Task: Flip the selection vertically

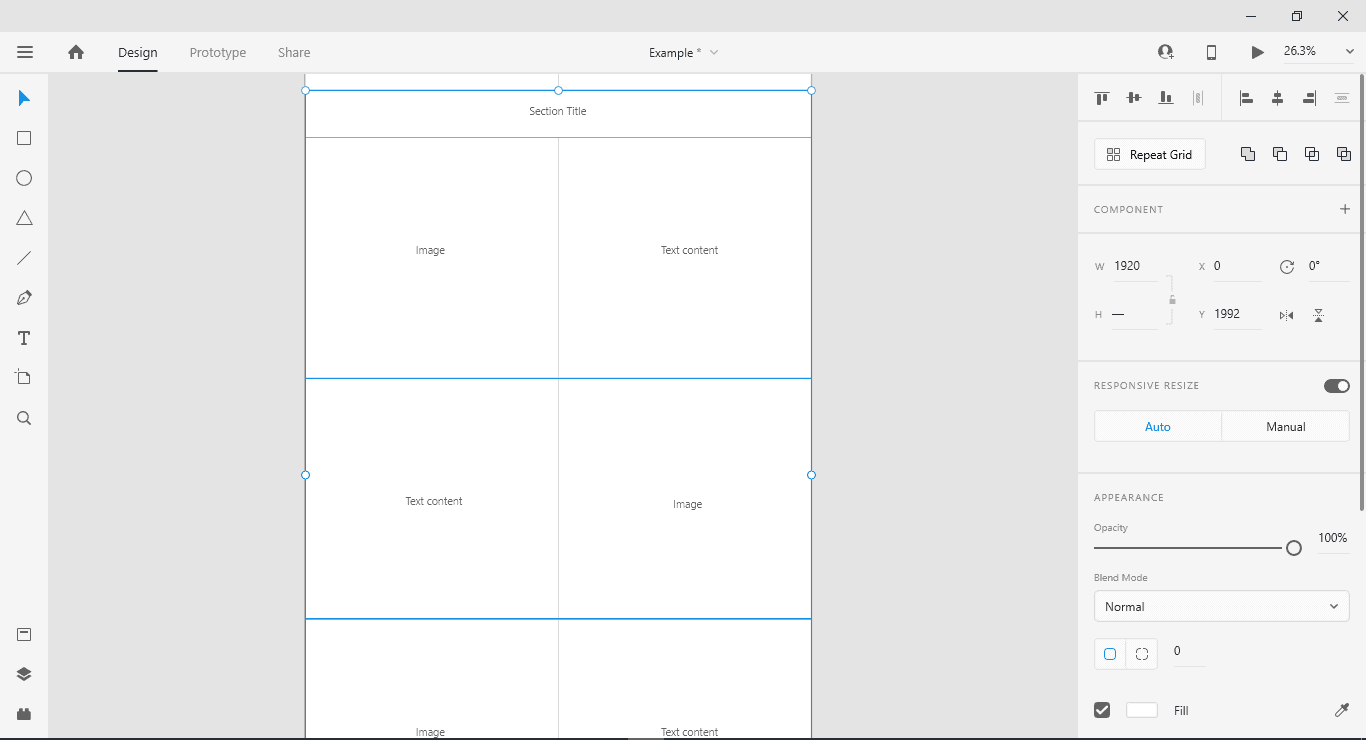Action: [1319, 315]
